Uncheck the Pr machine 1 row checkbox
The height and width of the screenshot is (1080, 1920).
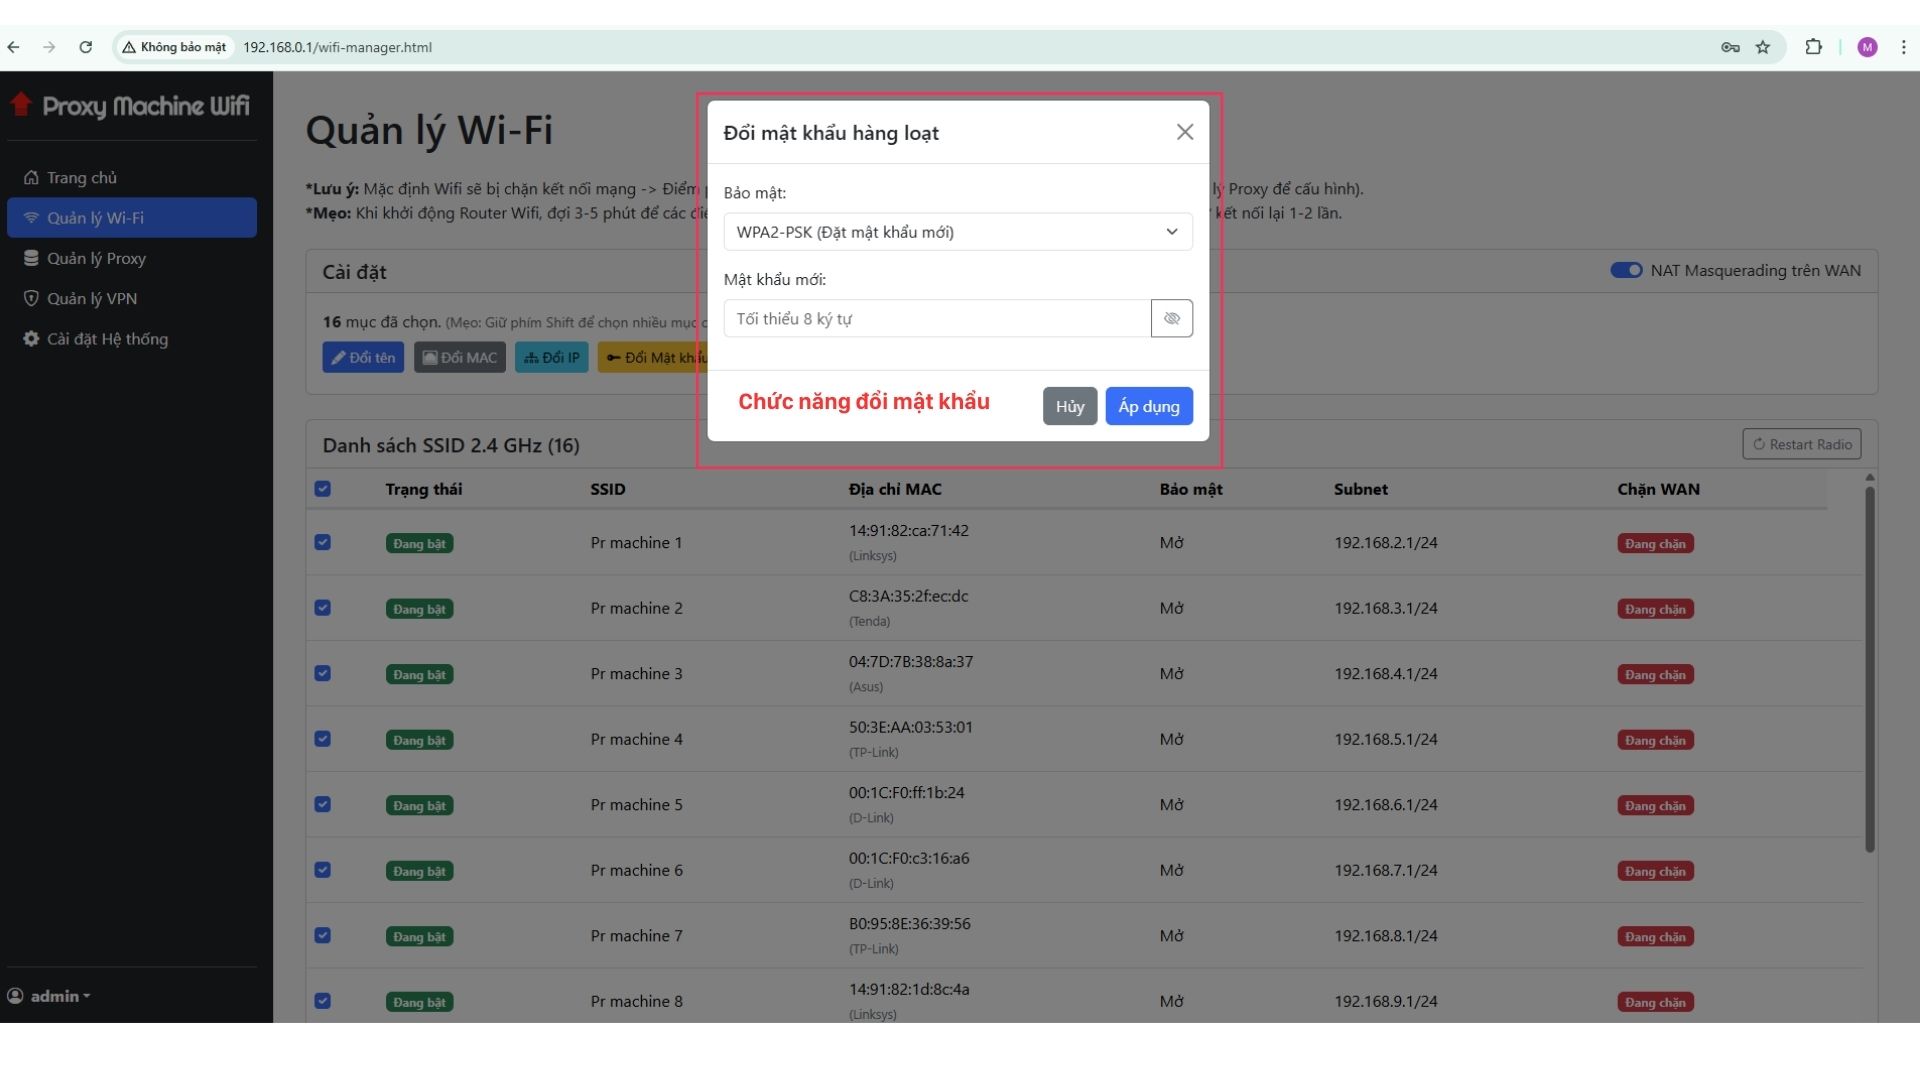[322, 542]
